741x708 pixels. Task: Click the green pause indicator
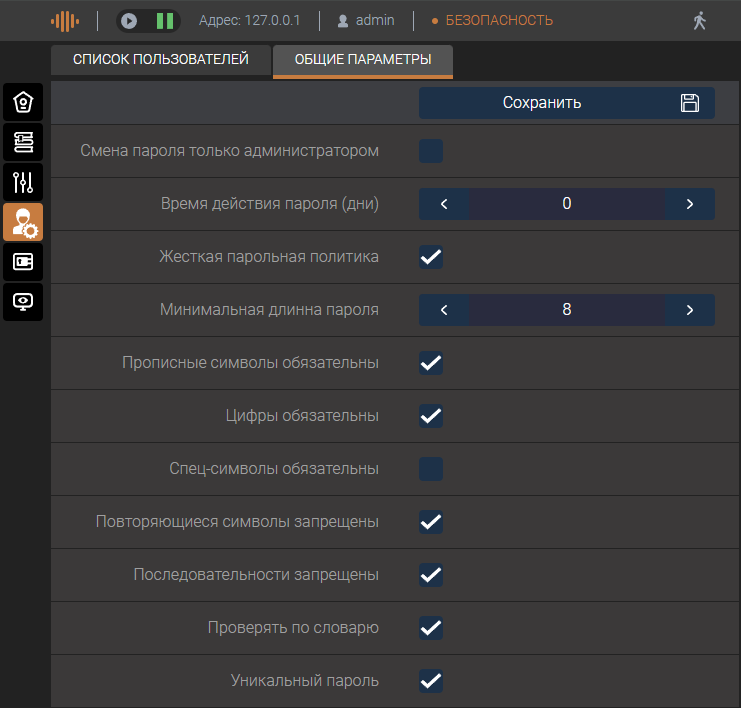click(x=164, y=20)
